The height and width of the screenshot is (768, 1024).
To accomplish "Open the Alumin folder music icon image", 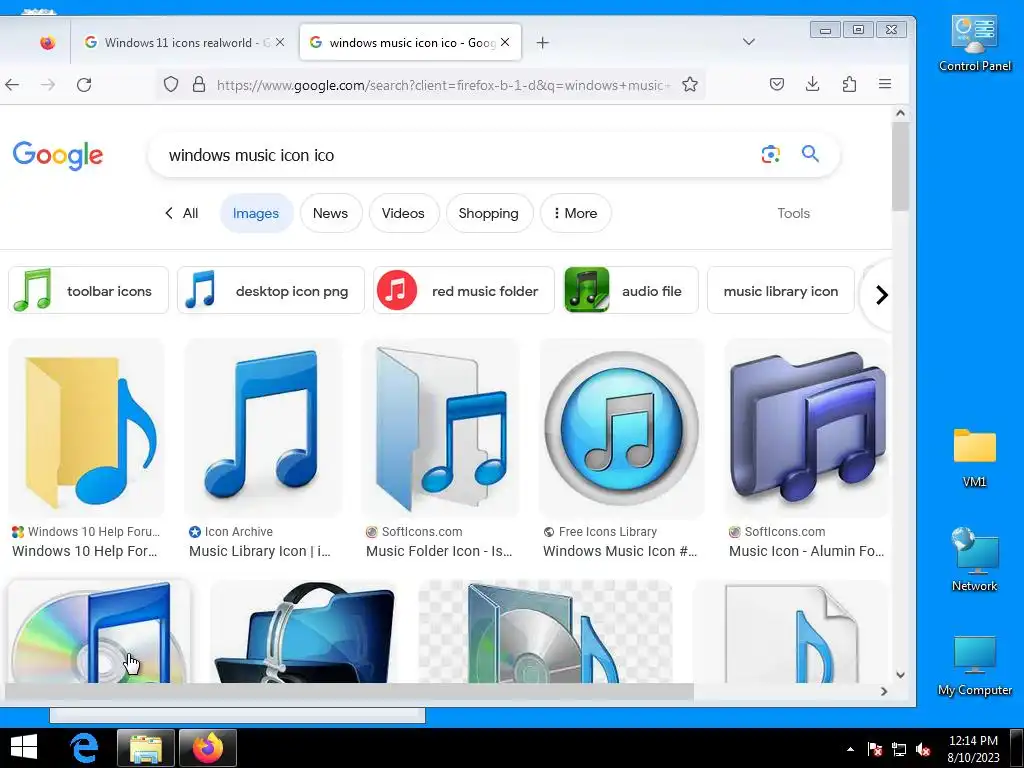I will coord(807,428).
